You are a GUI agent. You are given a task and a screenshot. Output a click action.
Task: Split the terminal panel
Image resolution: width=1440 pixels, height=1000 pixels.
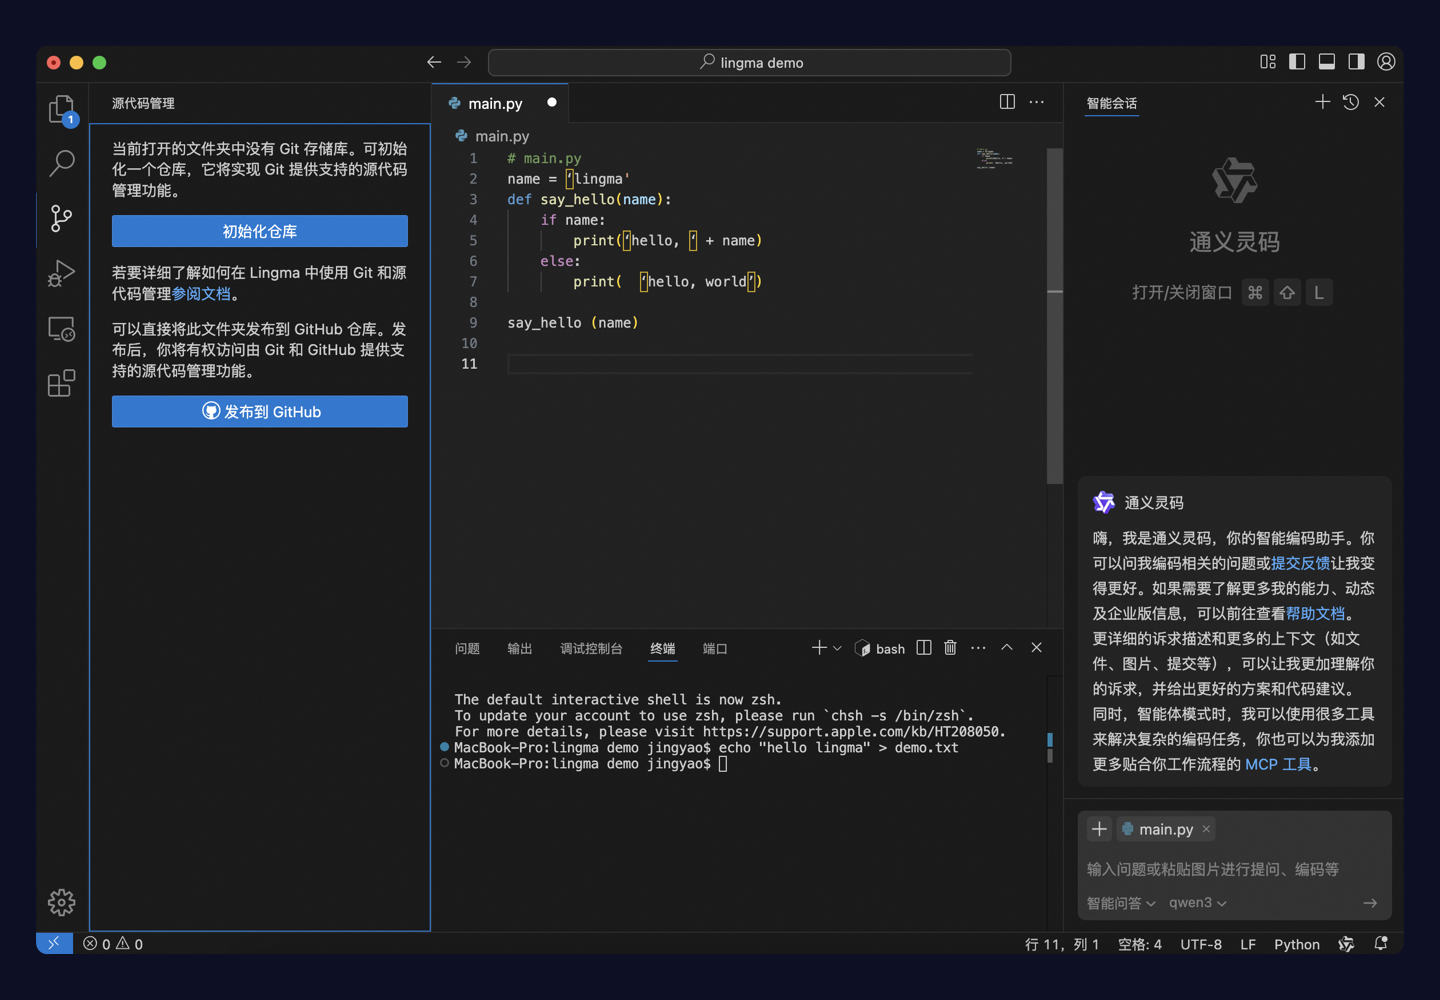[x=924, y=648]
